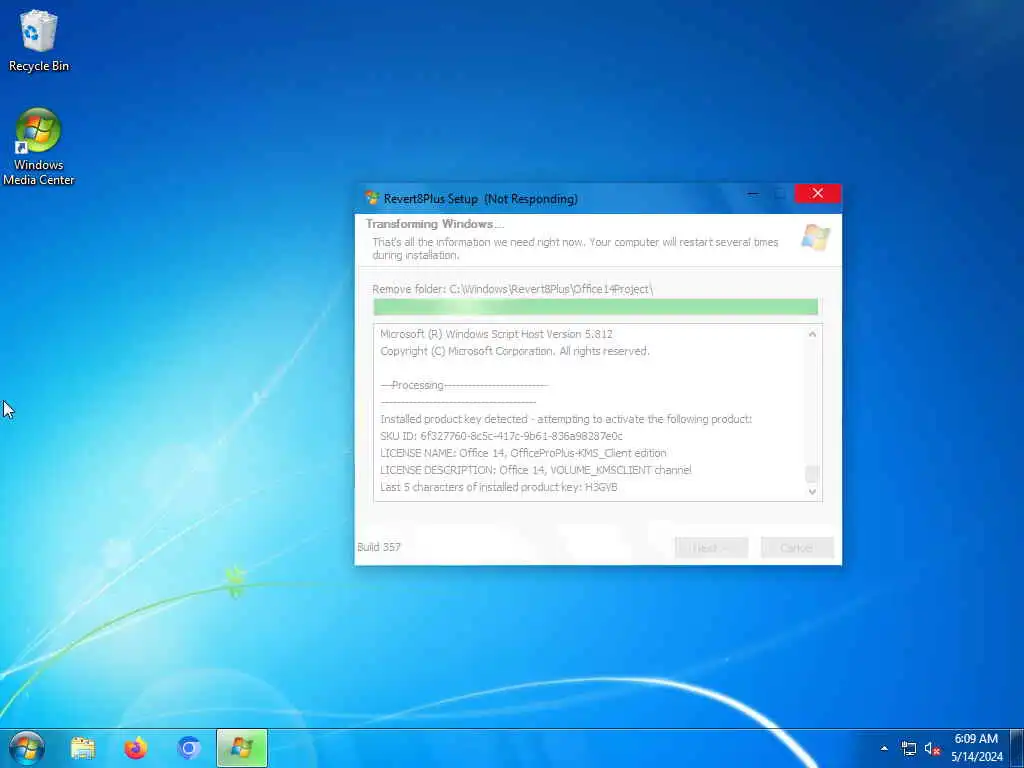Image resolution: width=1024 pixels, height=768 pixels.
Task: Click the log scroll down arrow
Action: point(812,492)
